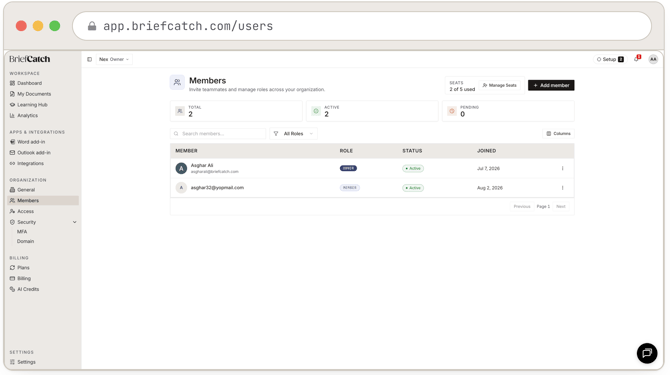Open the AA user avatar menu
The height and width of the screenshot is (375, 670).
[x=653, y=59]
